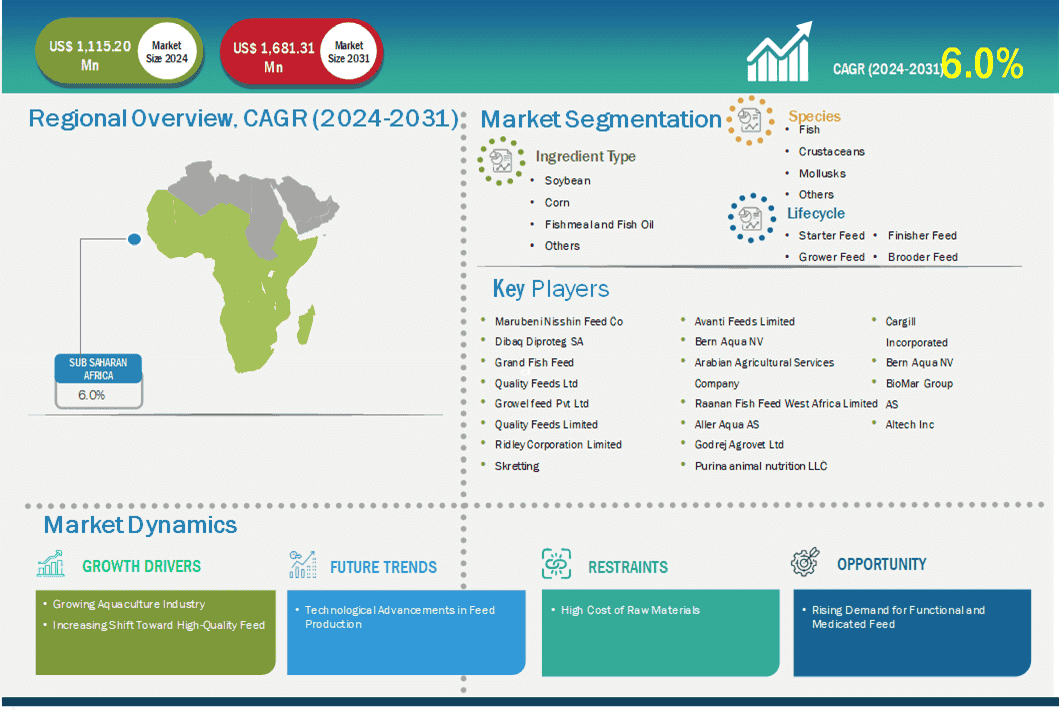1060x710 pixels.
Task: Click the Key Players heading
Action: coord(551,289)
